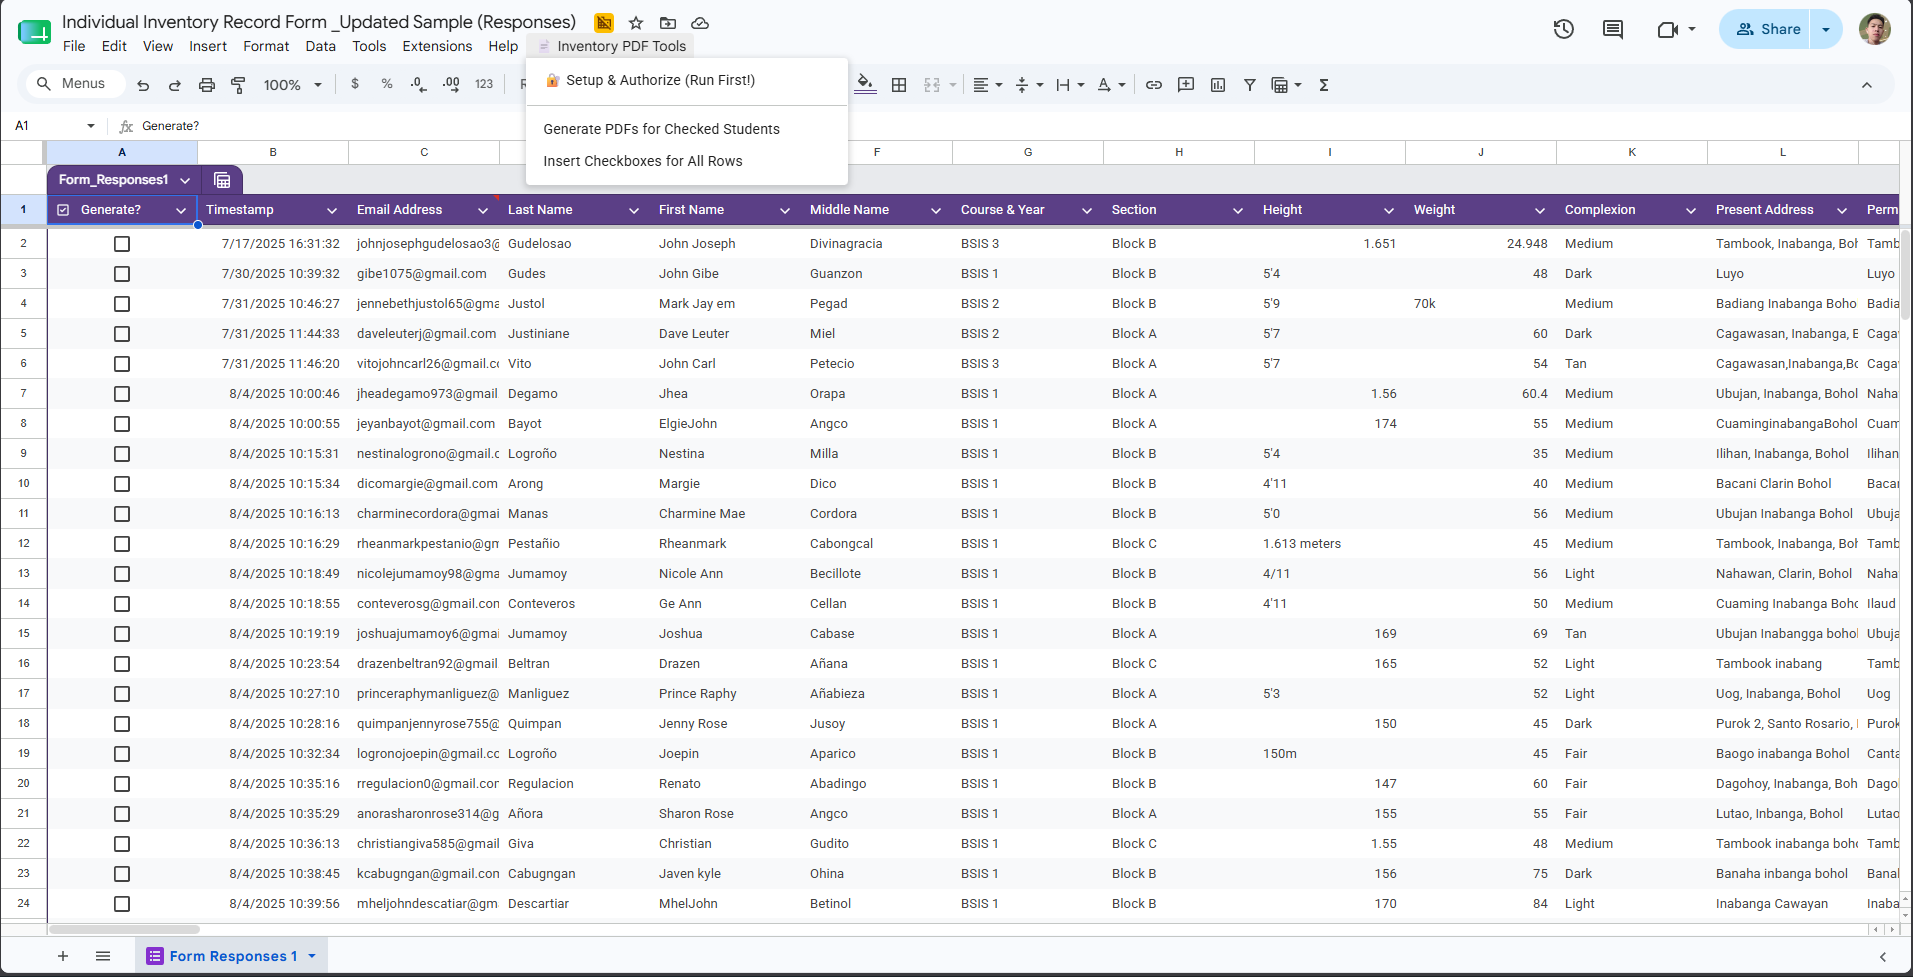The height and width of the screenshot is (977, 1913).
Task: Click the 123 number format button
Action: pos(484,85)
